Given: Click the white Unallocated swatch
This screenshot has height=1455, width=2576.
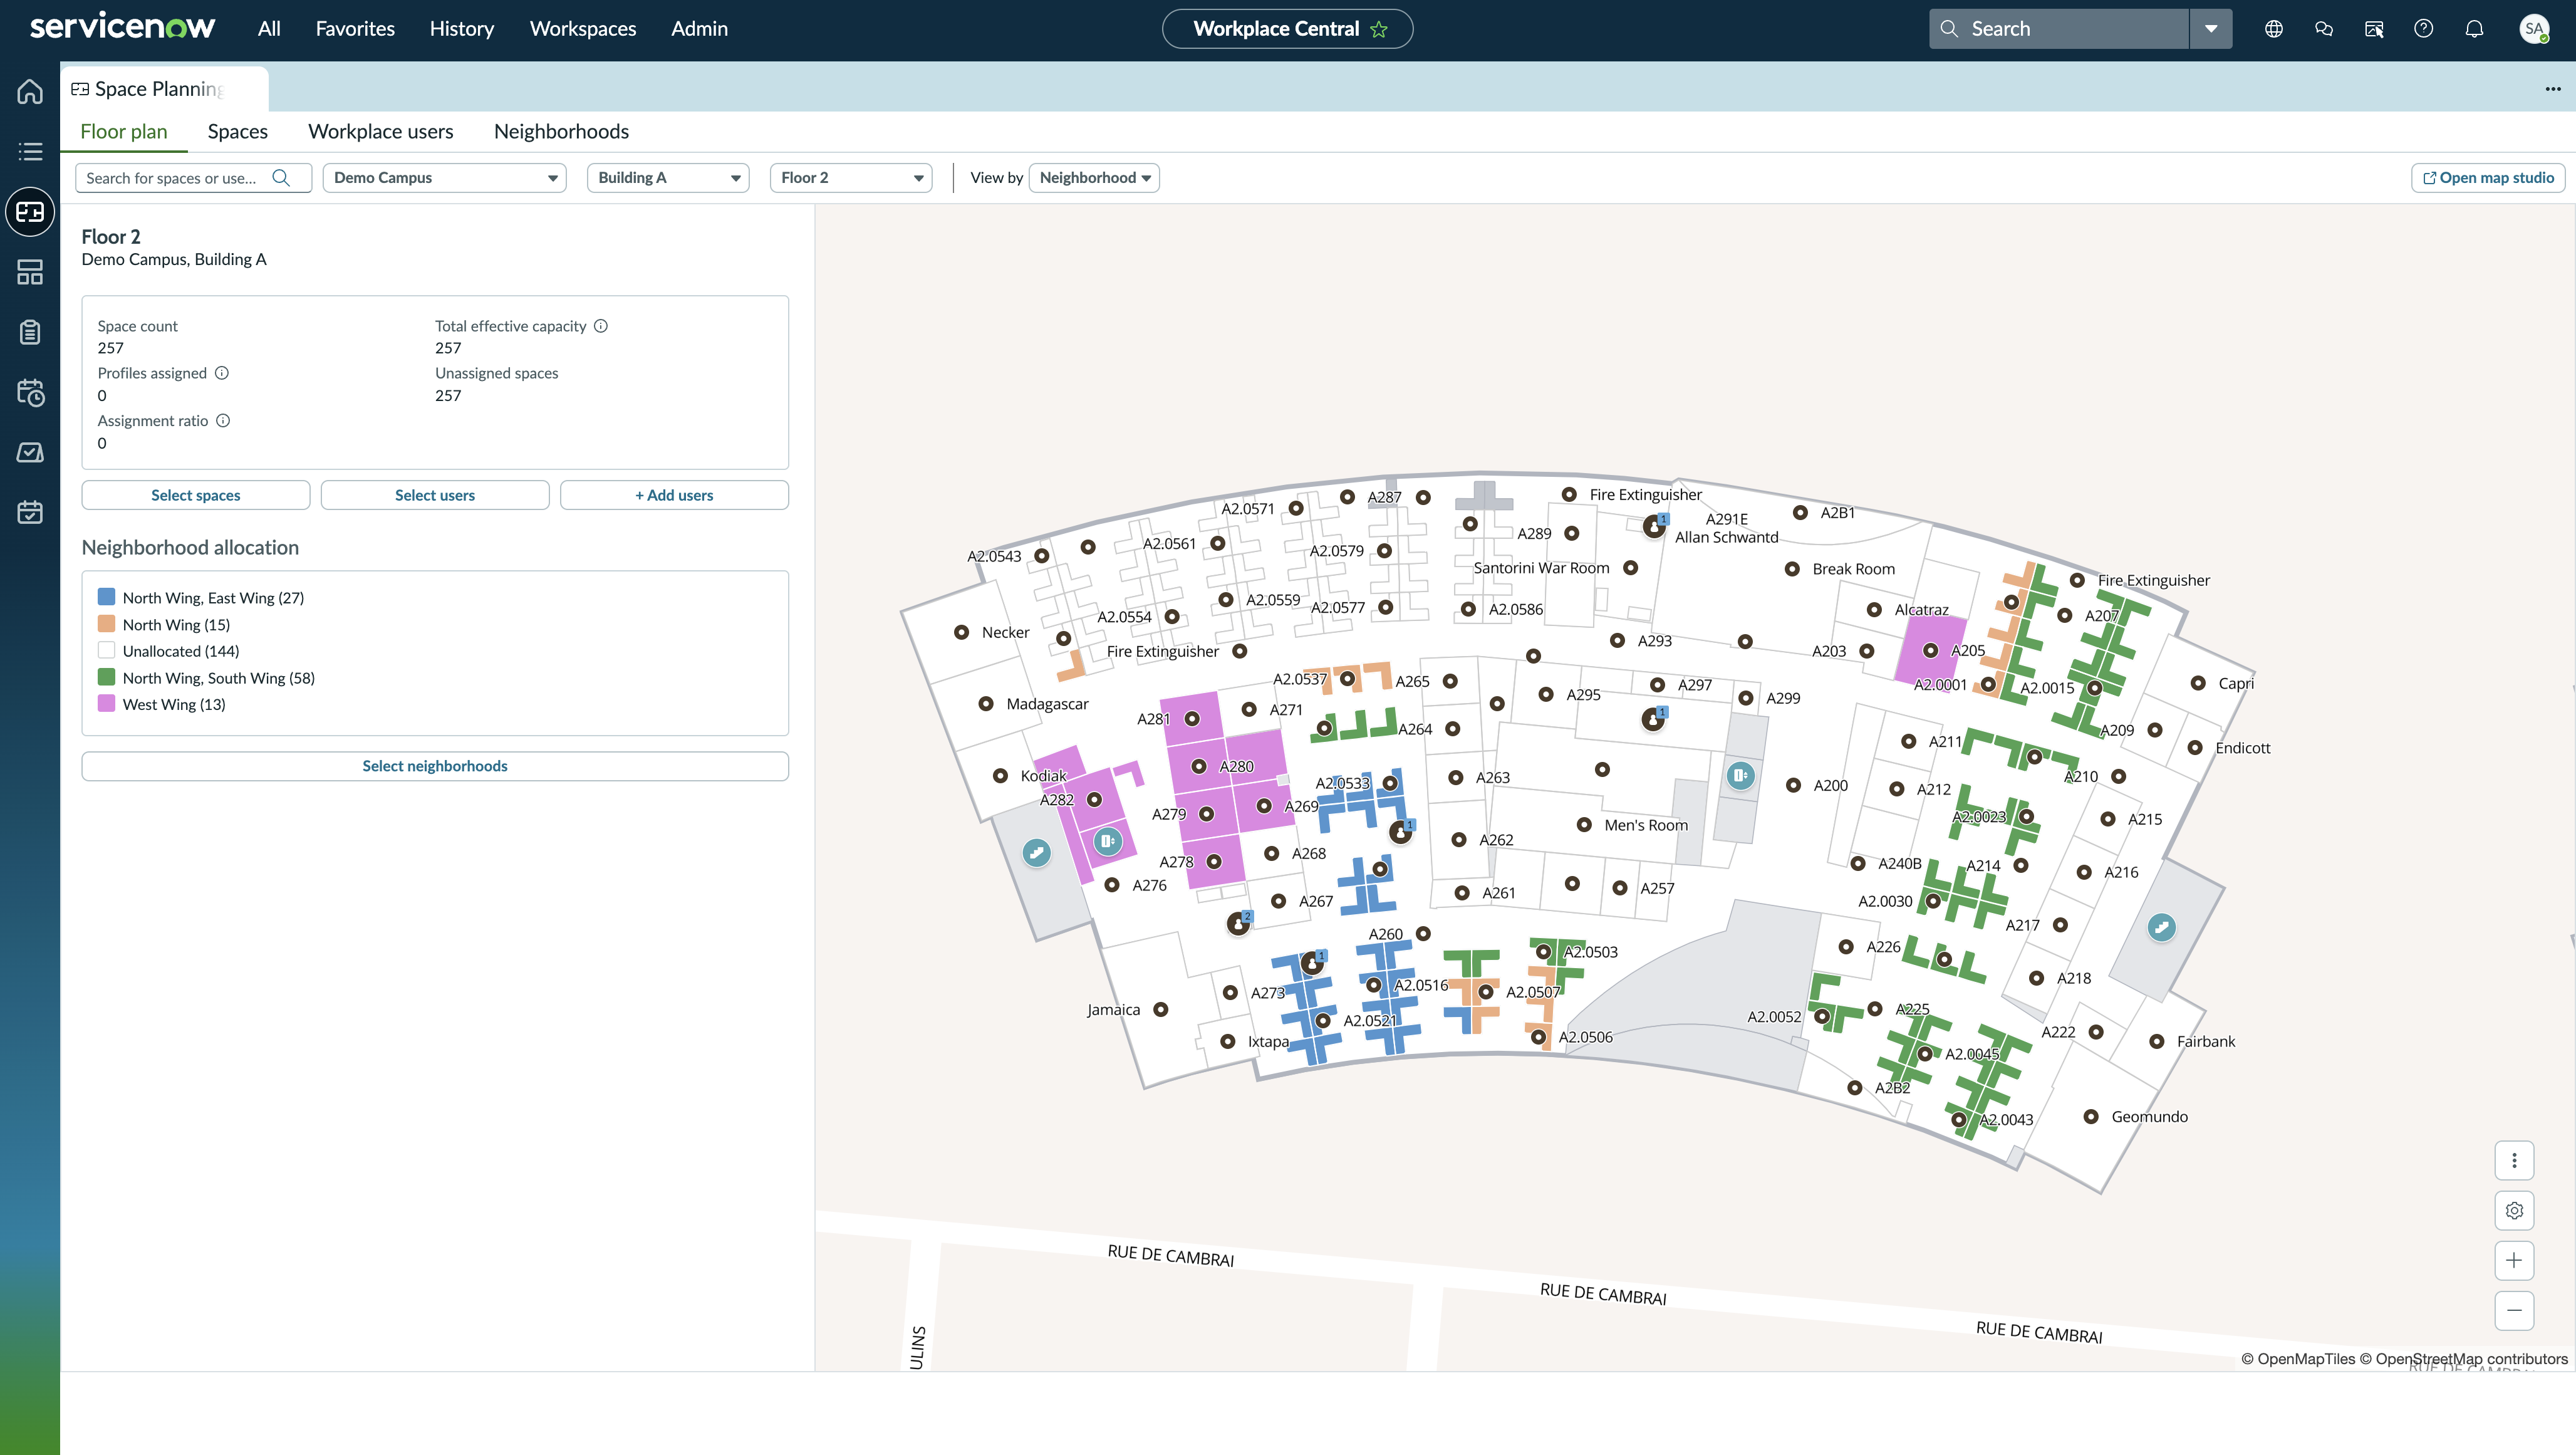Looking at the screenshot, I should pyautogui.click(x=106, y=650).
